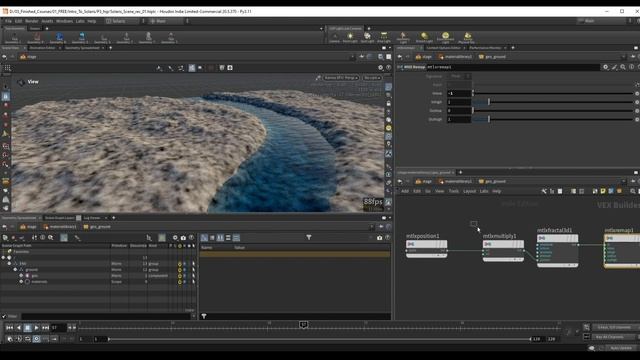Click the Camera shelf tool

pos(334,38)
